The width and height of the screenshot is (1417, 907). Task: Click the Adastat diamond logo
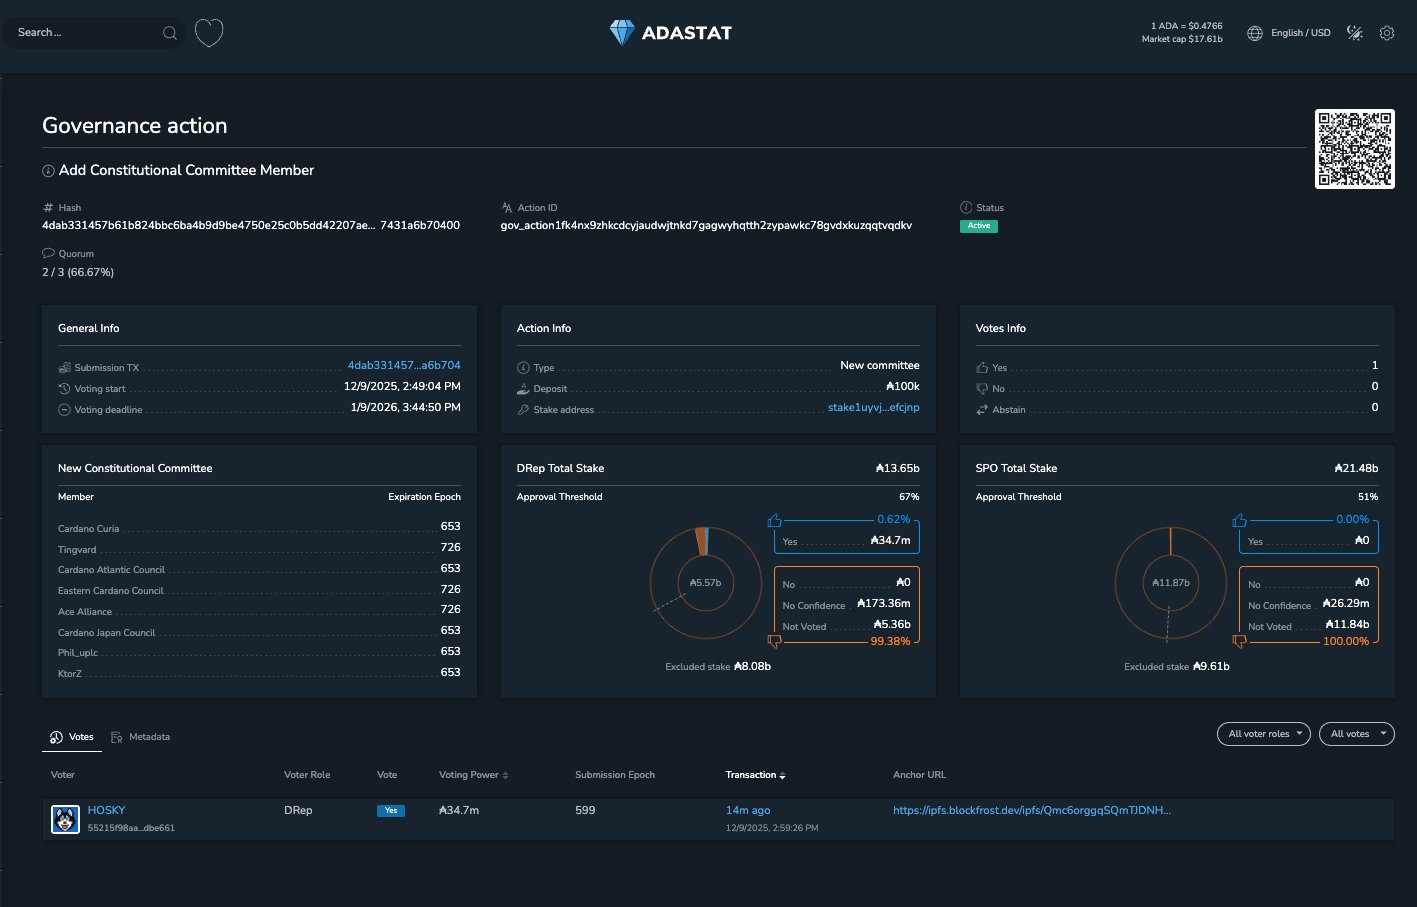(622, 33)
